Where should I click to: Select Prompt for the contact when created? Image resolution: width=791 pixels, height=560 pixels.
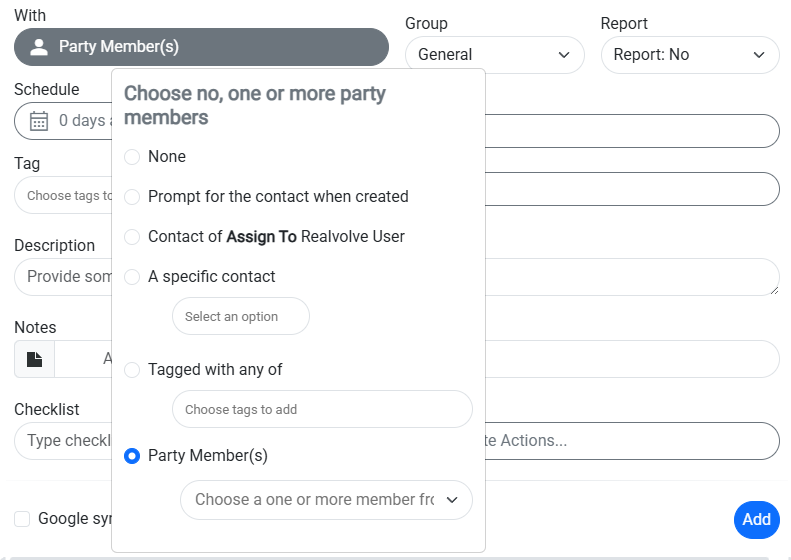[x=132, y=197]
